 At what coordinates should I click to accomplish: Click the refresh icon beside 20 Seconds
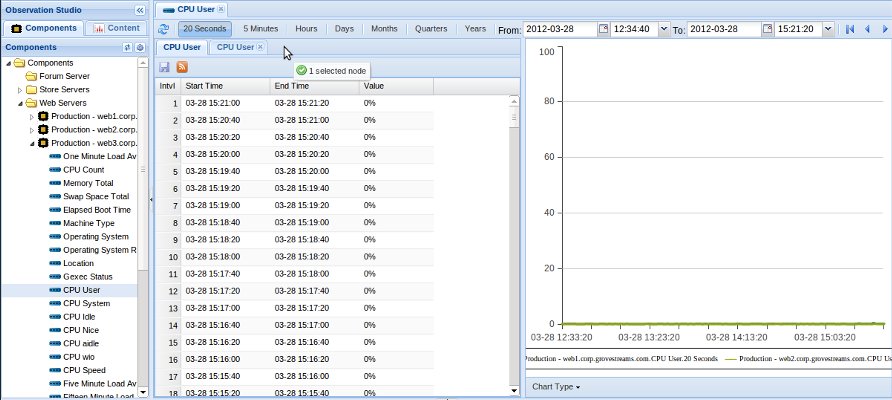[x=164, y=29]
